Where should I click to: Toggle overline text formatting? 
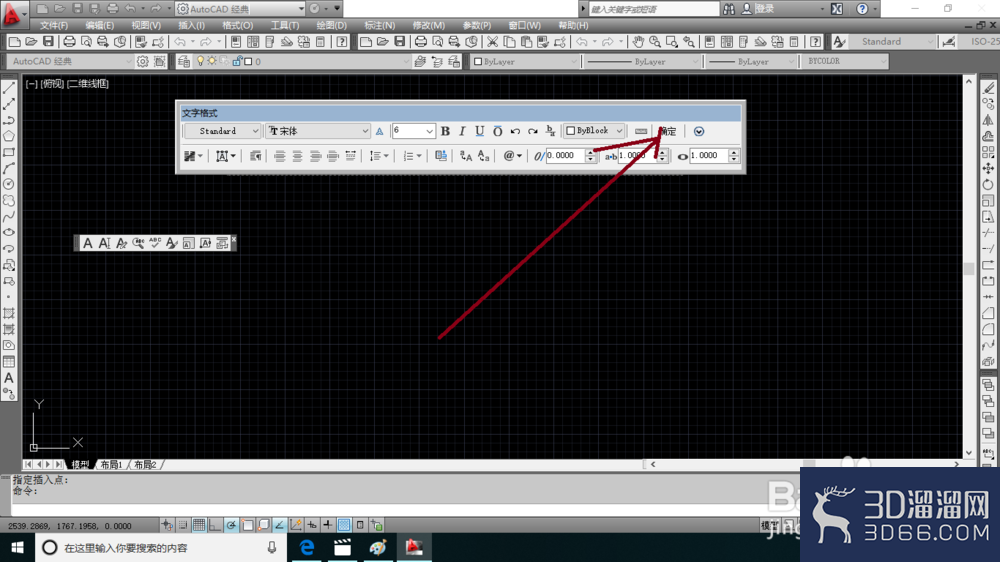(x=497, y=131)
